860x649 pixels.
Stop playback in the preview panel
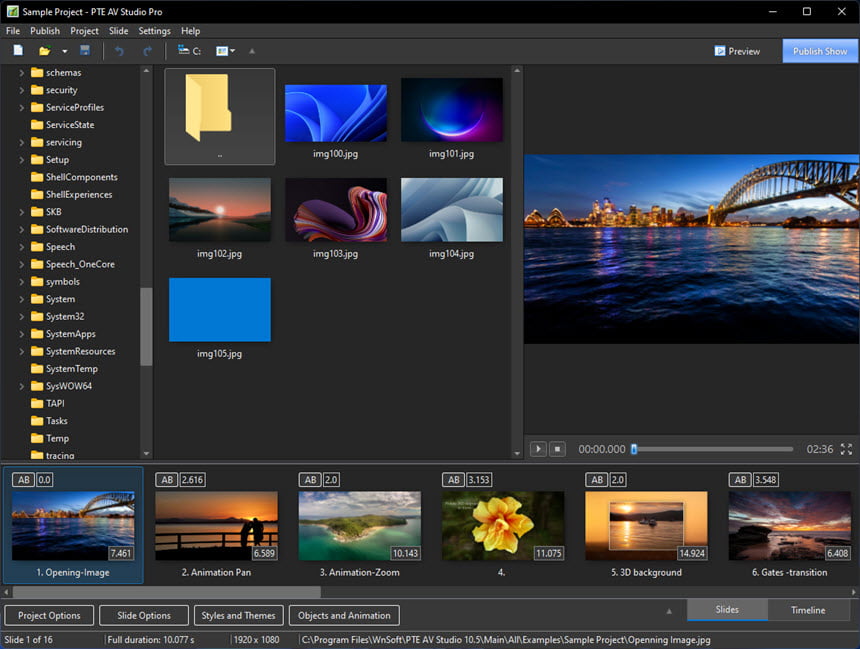pyautogui.click(x=557, y=449)
